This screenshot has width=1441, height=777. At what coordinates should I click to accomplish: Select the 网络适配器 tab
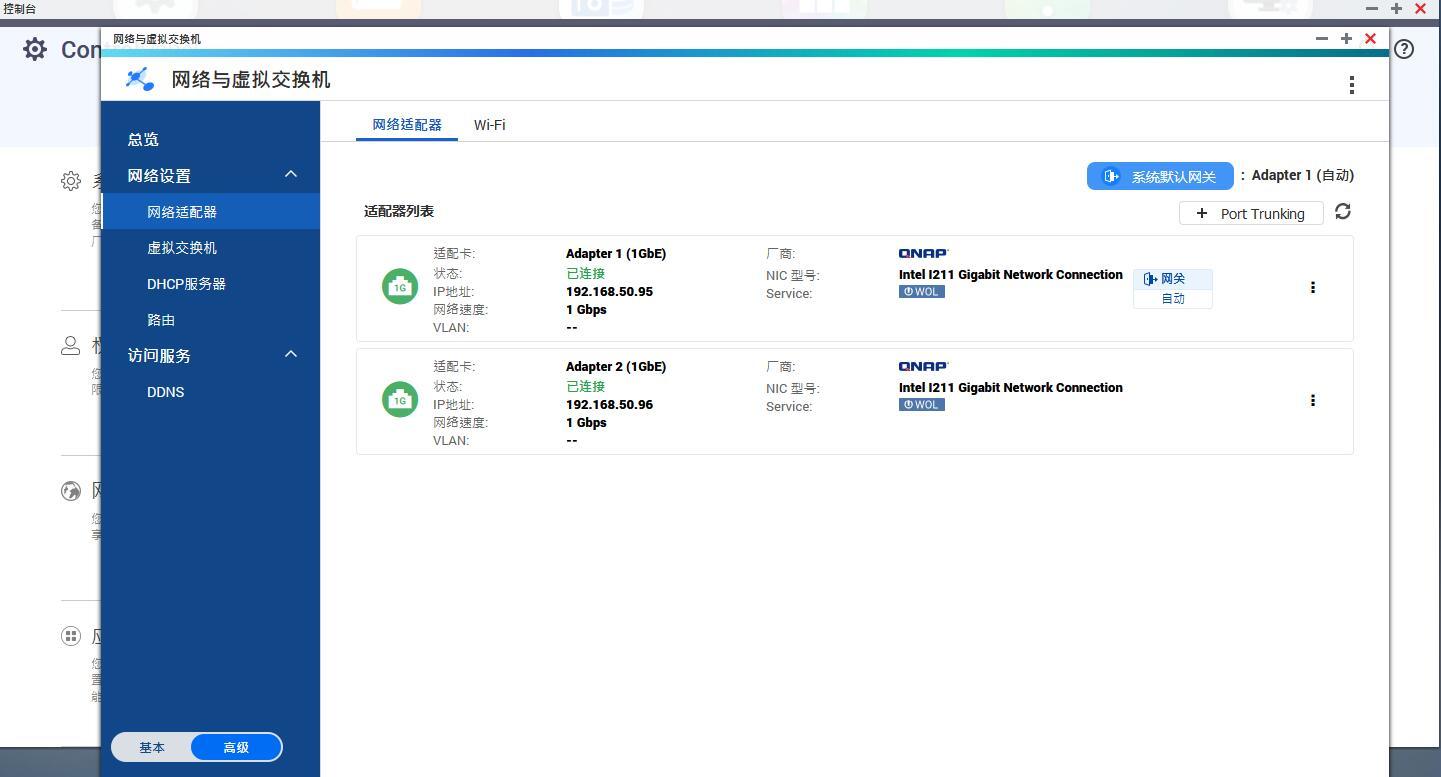coord(407,125)
